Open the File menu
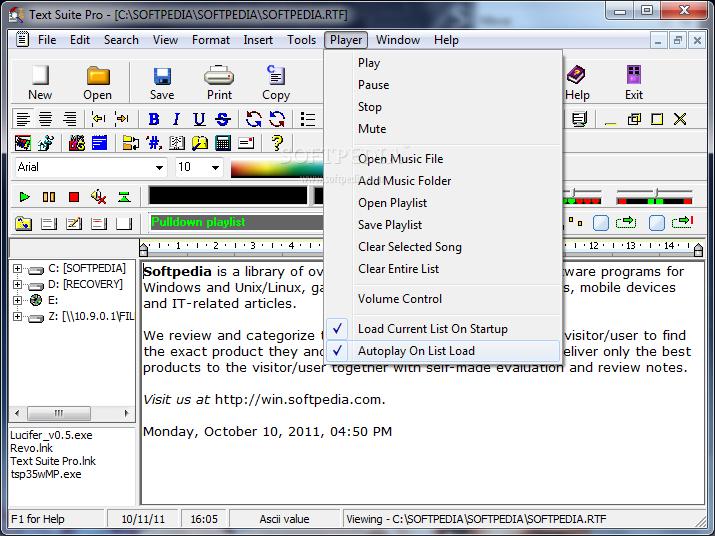Viewport: 715px width, 536px height. 47,40
